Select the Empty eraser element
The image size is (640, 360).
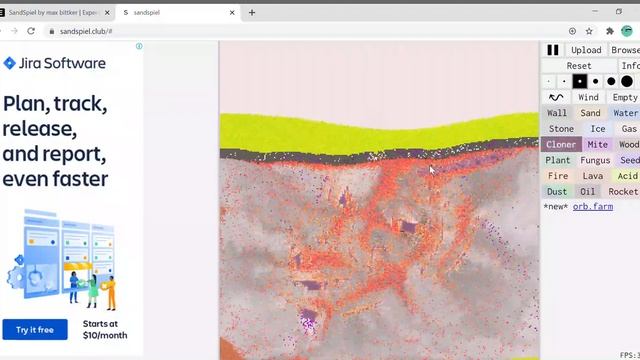624,97
